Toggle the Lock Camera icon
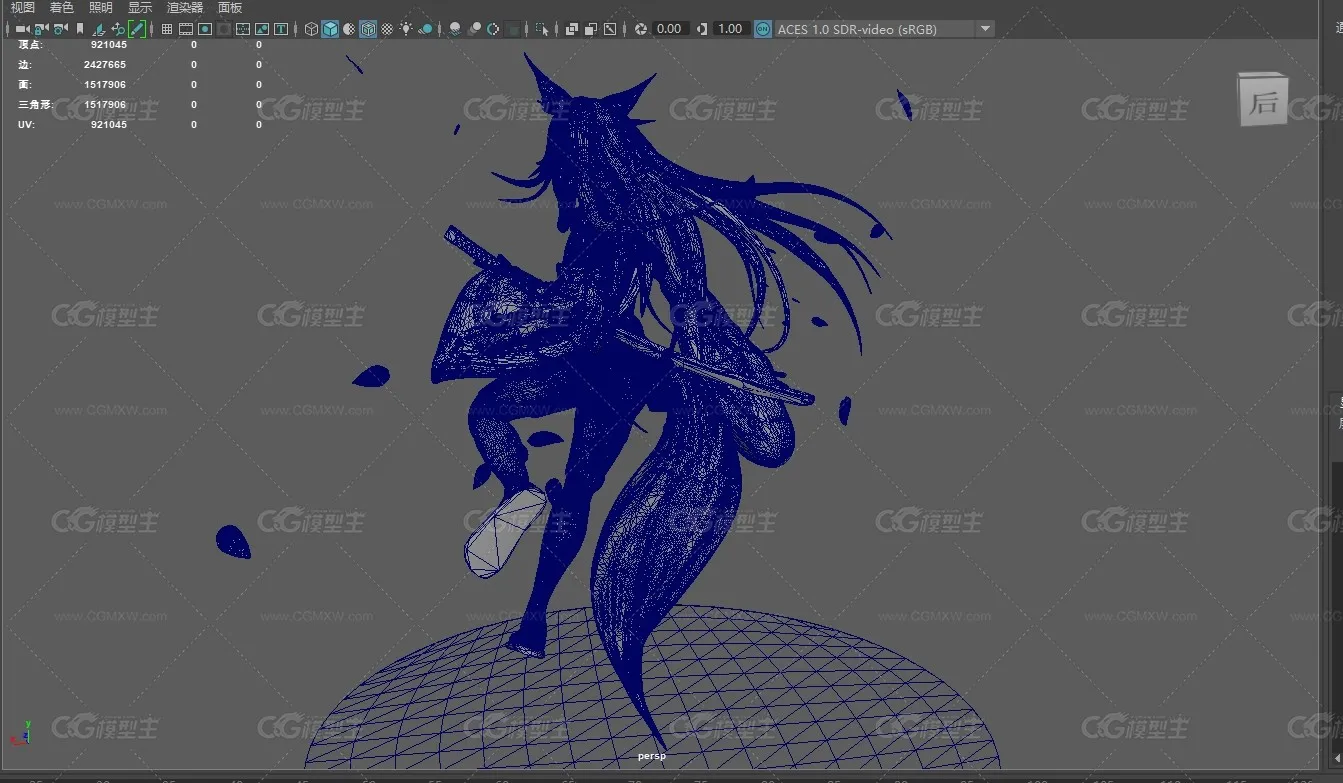 (42, 29)
